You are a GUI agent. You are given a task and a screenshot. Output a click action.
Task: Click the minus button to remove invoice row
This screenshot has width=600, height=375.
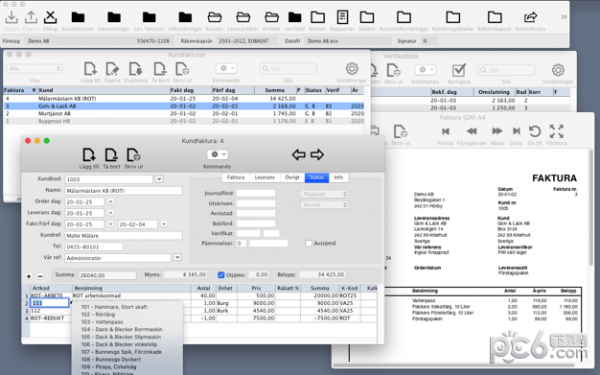pos(40,276)
